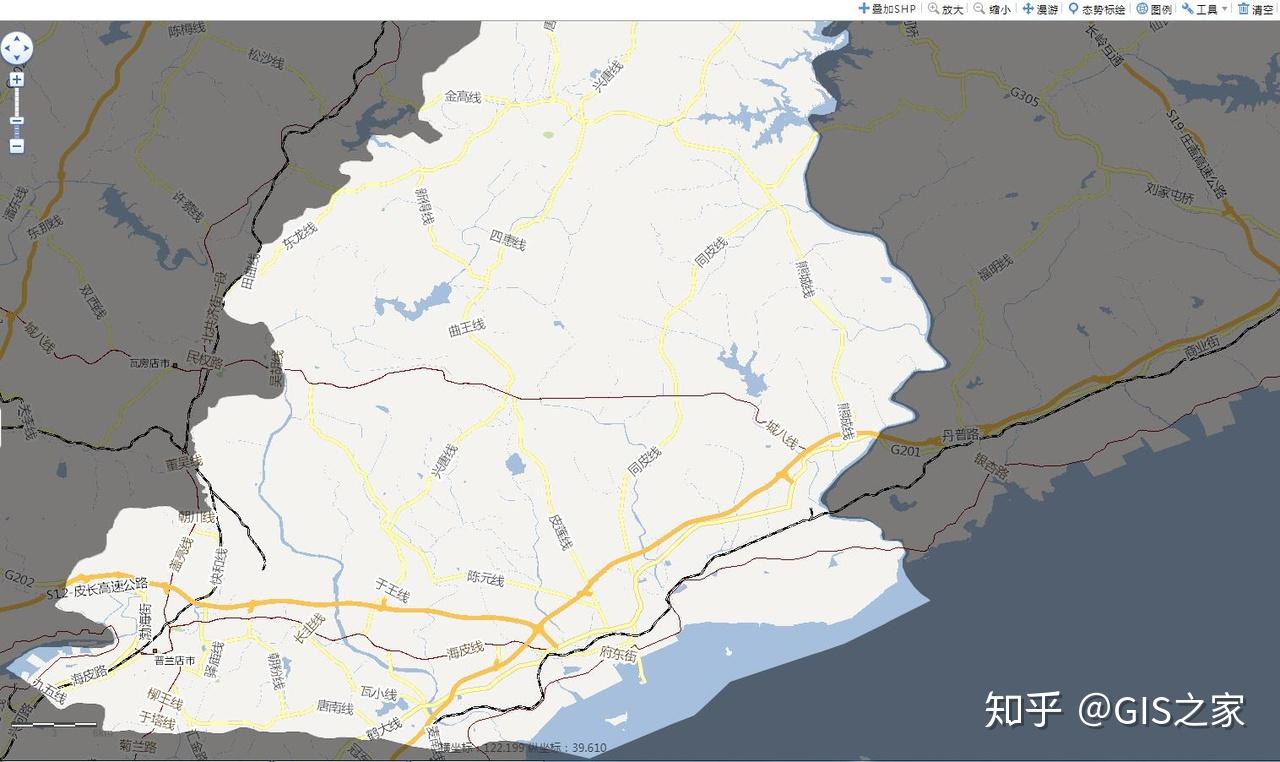Click the up arrow on the map compass

click(17, 38)
